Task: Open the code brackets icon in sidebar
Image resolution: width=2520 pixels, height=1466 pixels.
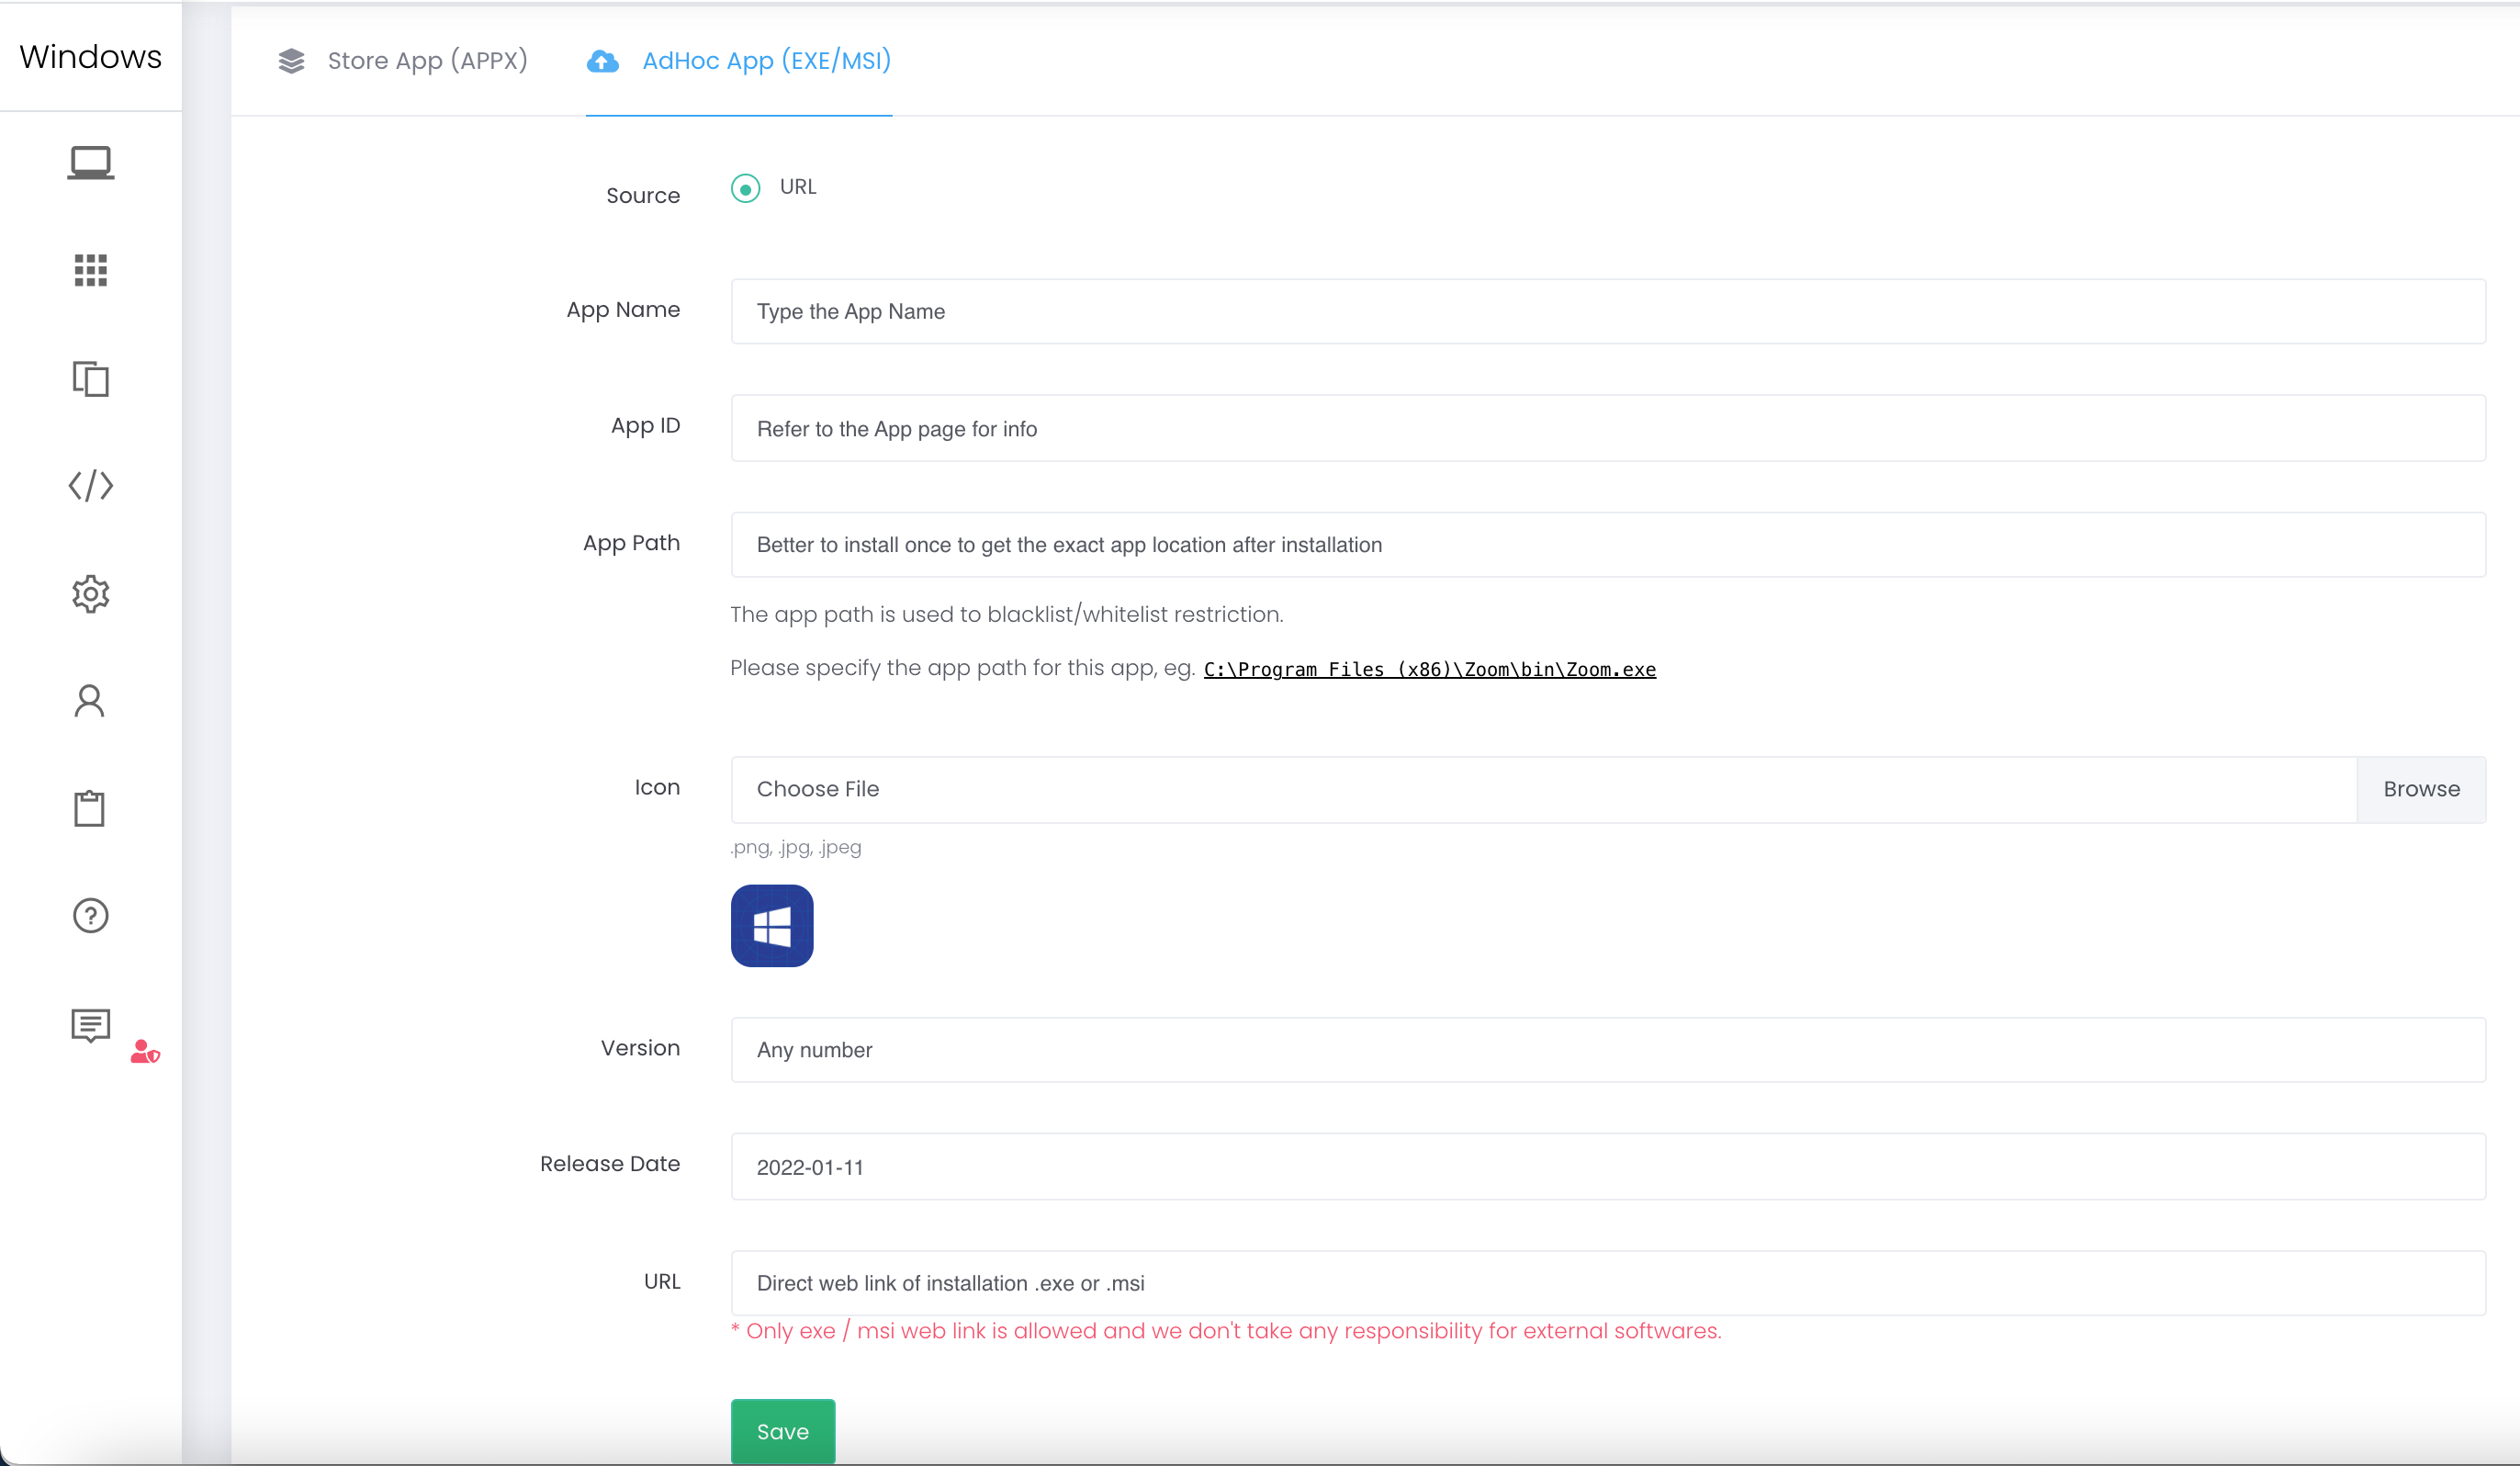Action: pyautogui.click(x=91, y=486)
